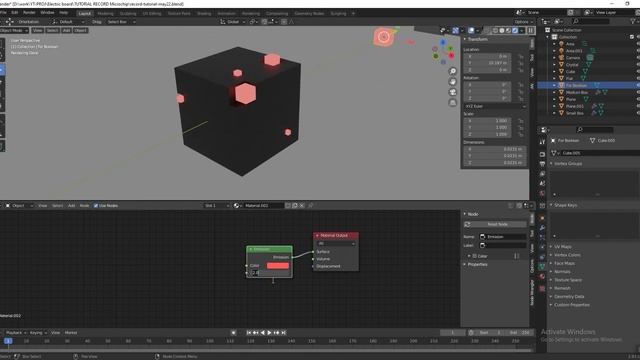Expand the Geometry Data panel

click(x=569, y=297)
